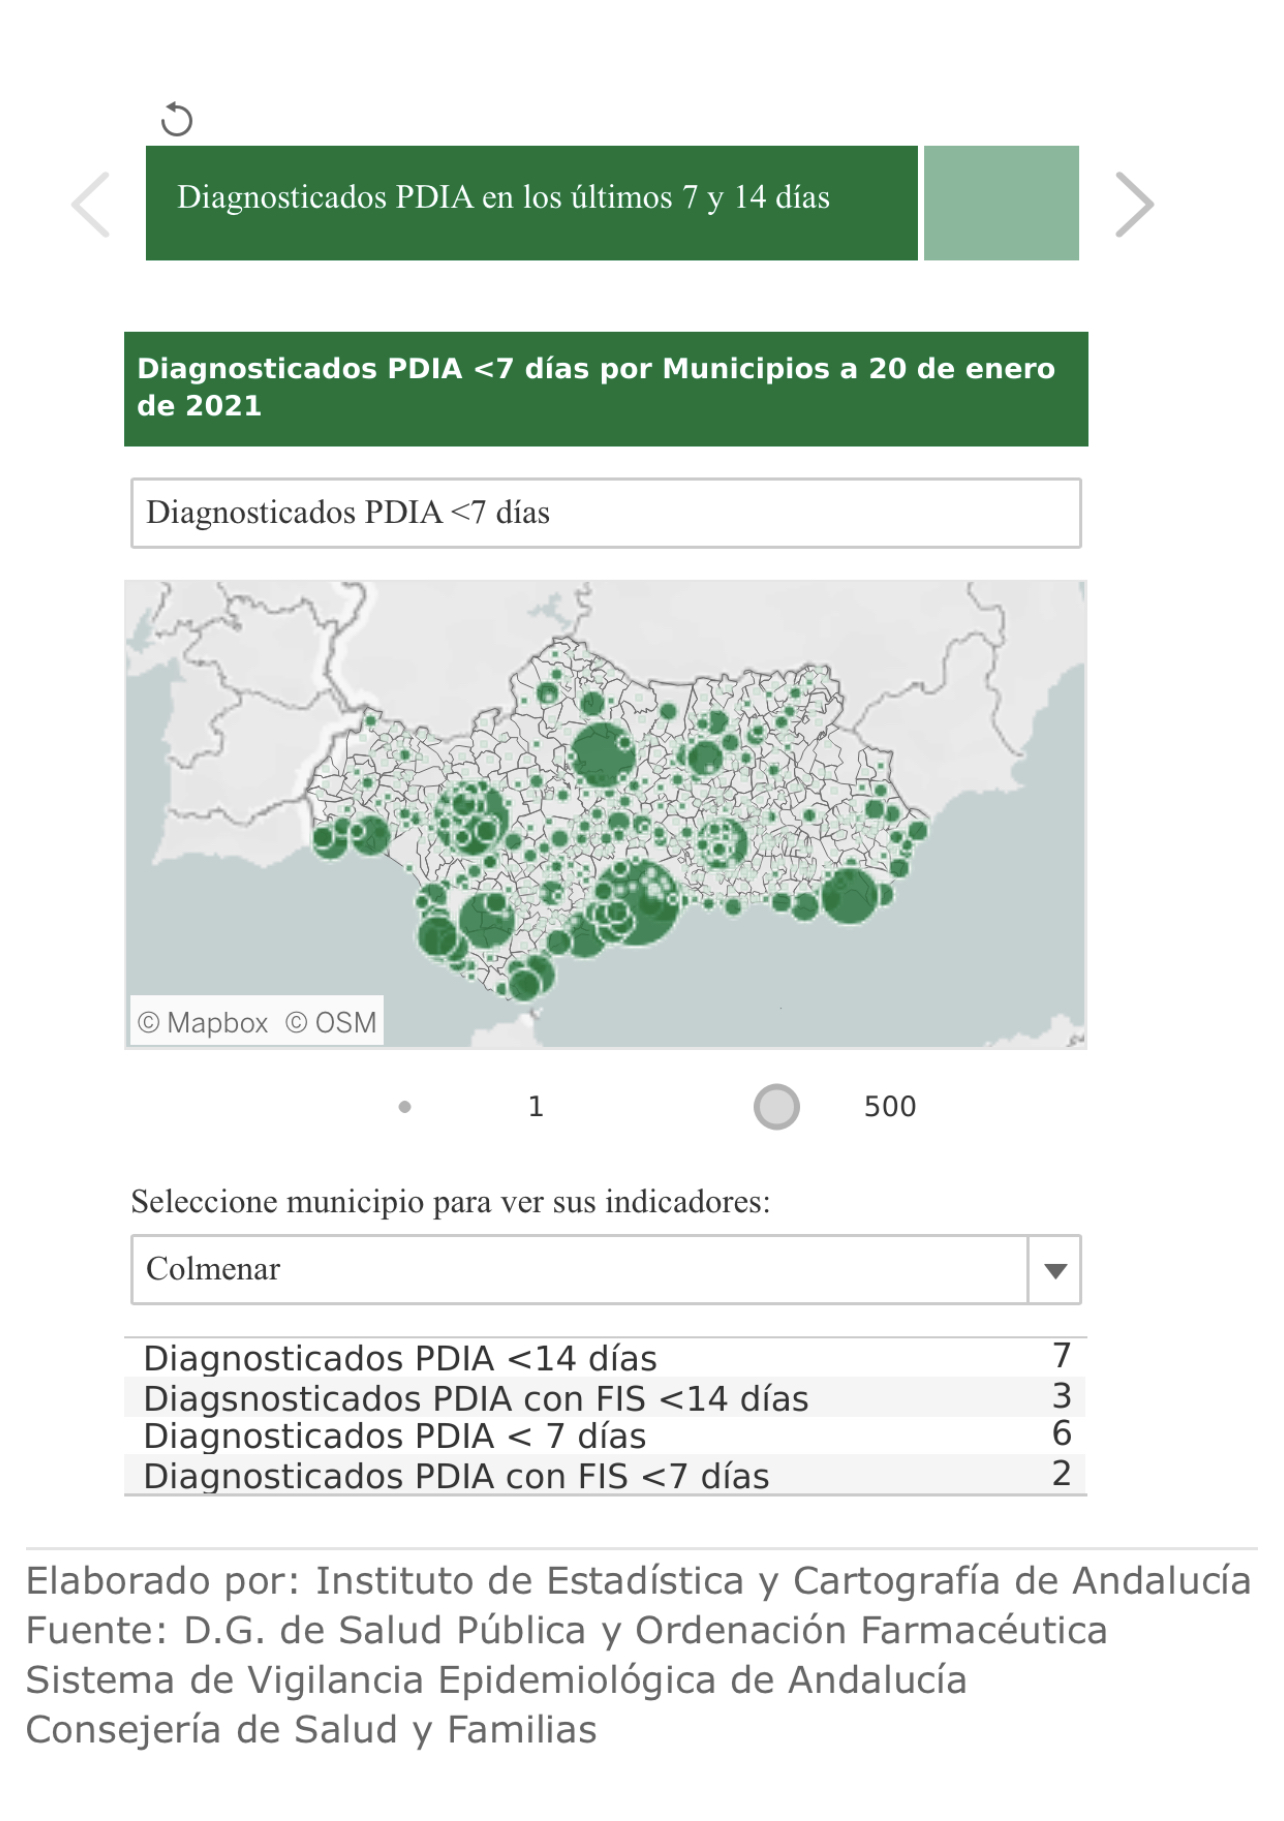Click the revert/reset arrow icon
1284x1821 pixels.
(x=177, y=119)
